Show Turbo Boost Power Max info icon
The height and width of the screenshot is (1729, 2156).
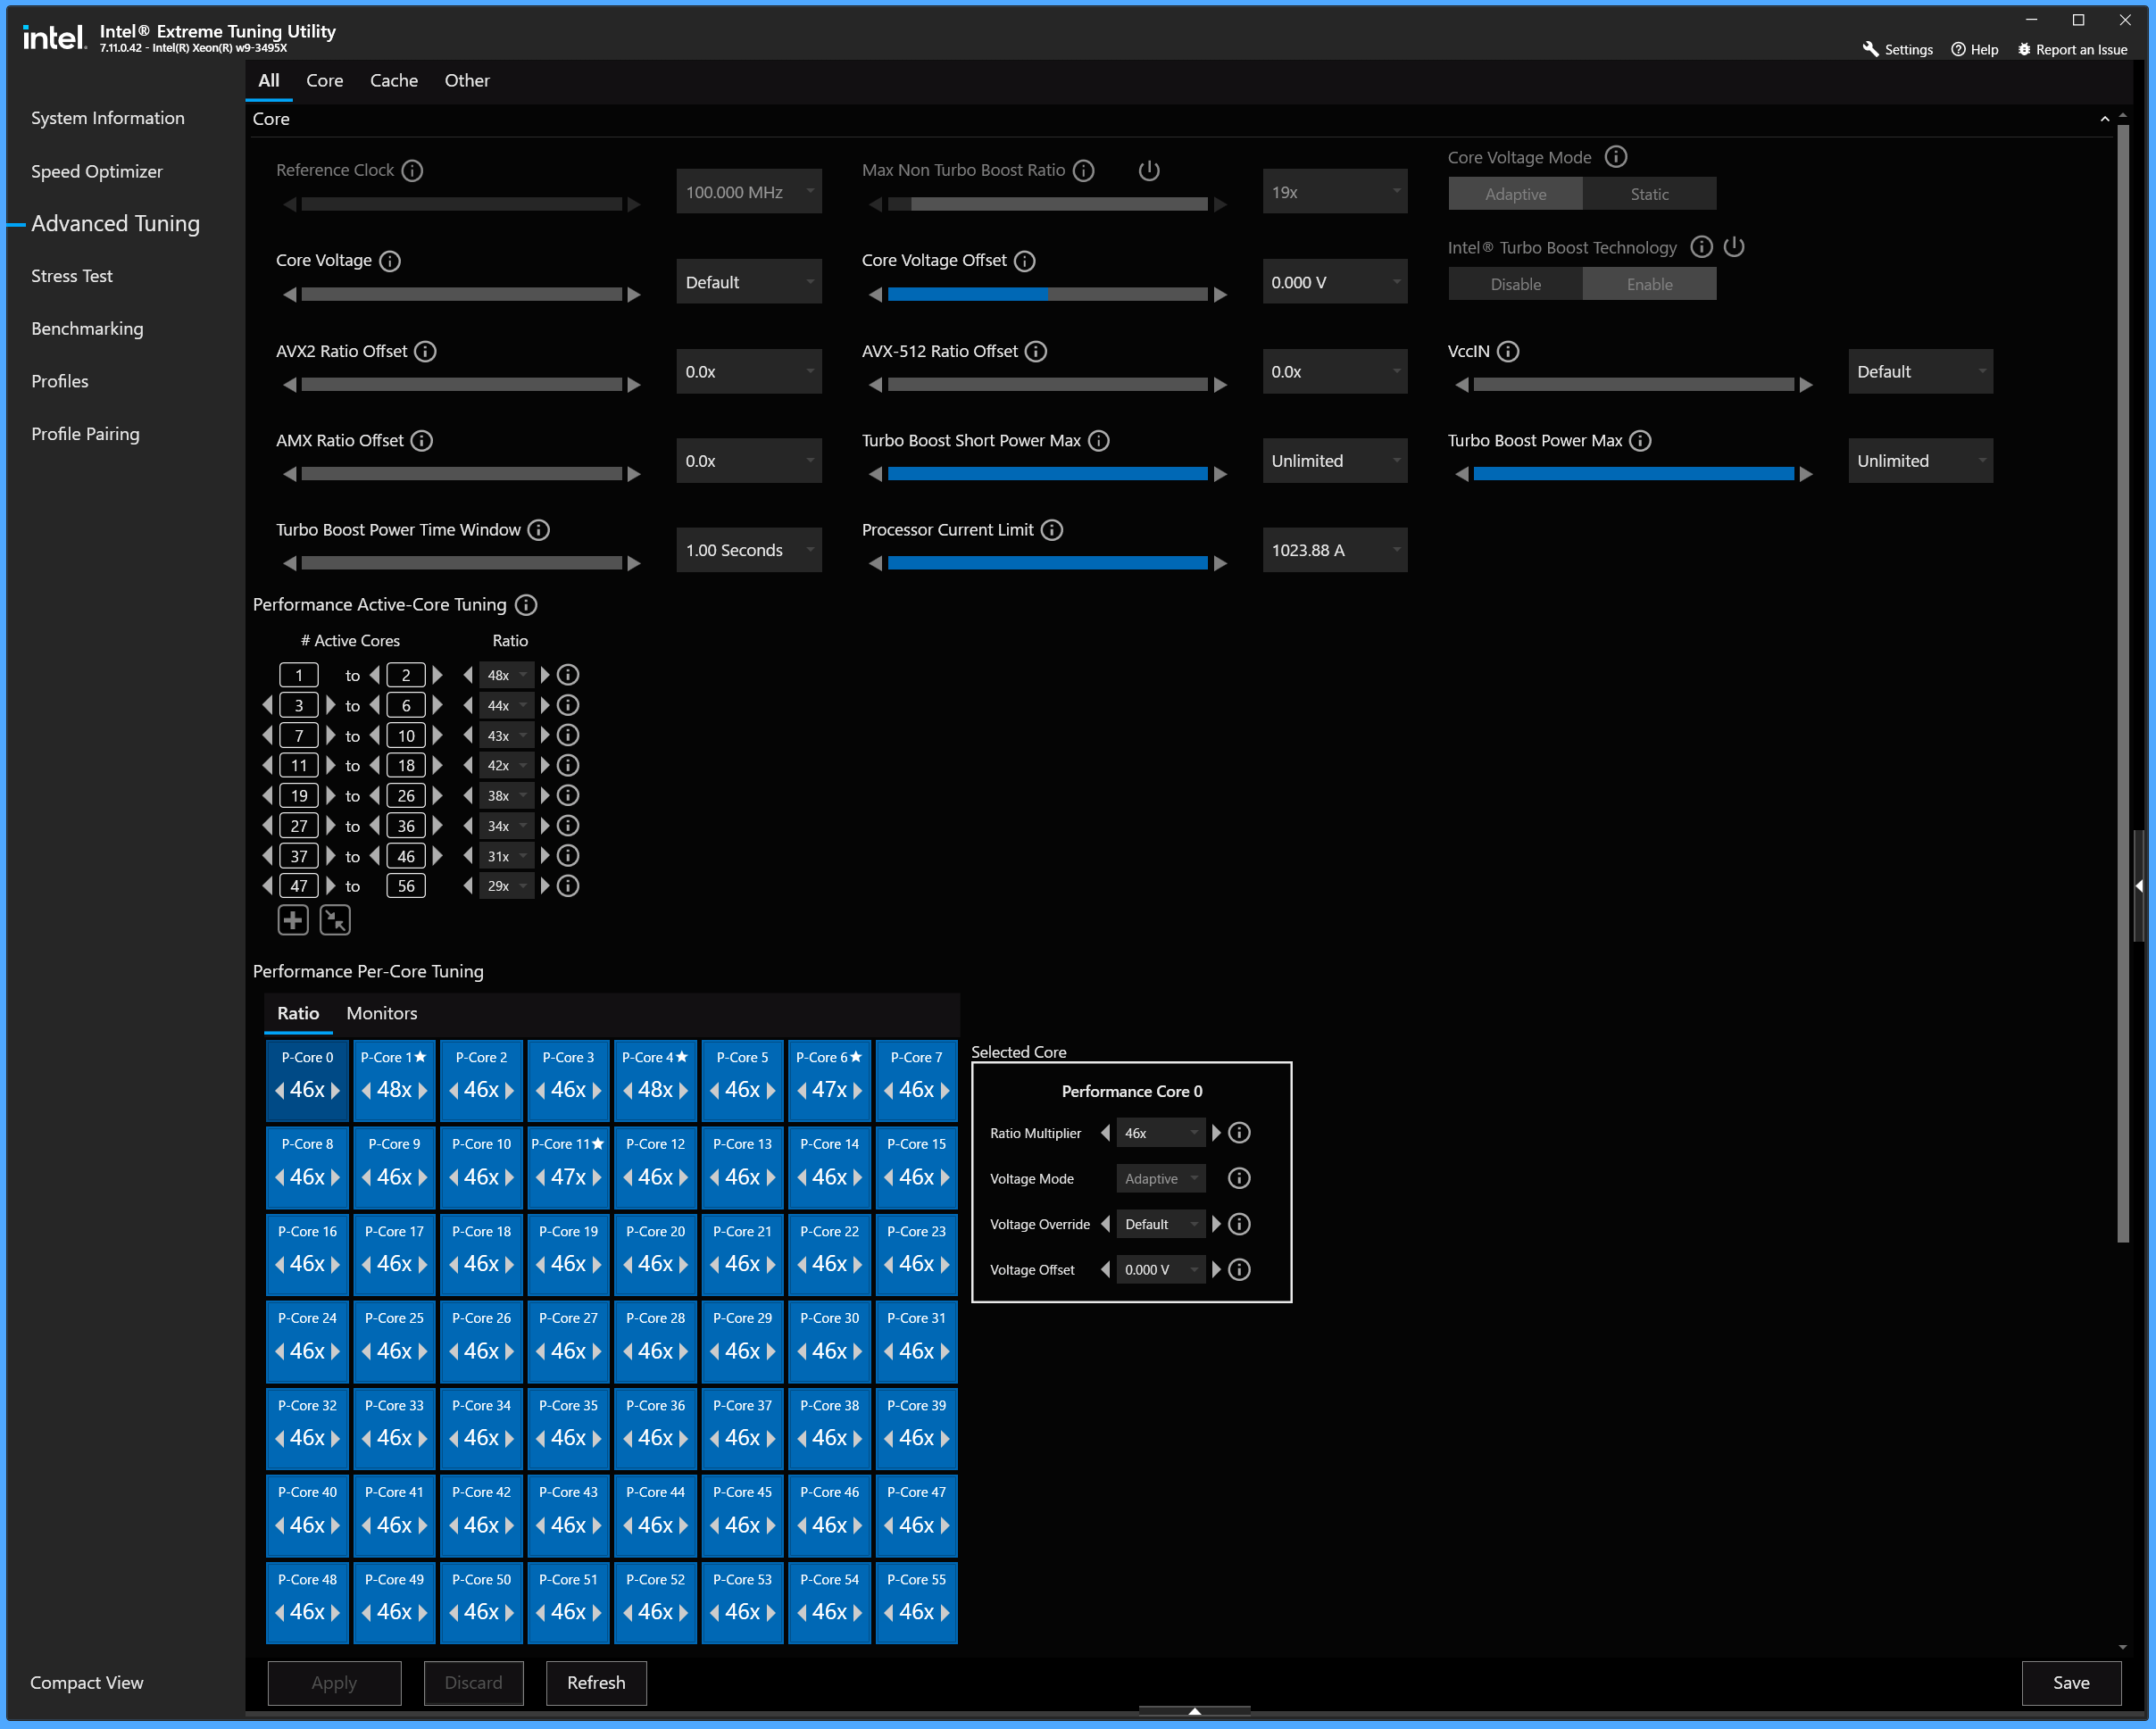pyautogui.click(x=1640, y=441)
